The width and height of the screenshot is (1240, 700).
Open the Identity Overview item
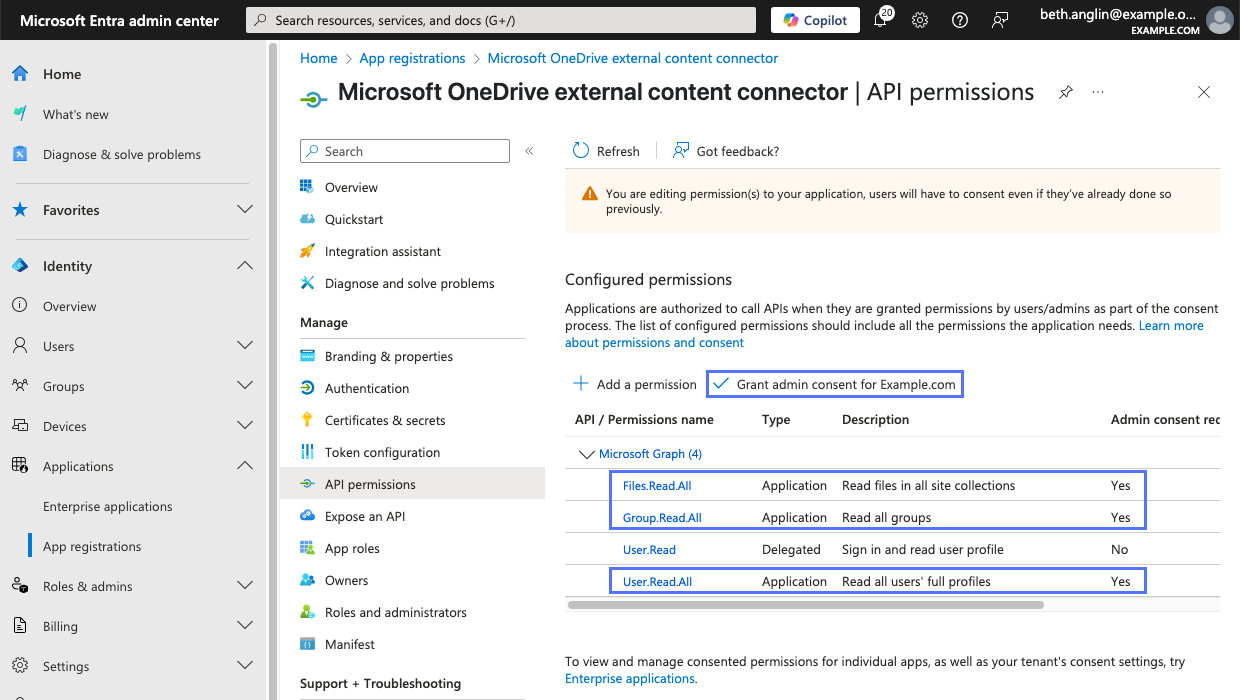point(70,306)
